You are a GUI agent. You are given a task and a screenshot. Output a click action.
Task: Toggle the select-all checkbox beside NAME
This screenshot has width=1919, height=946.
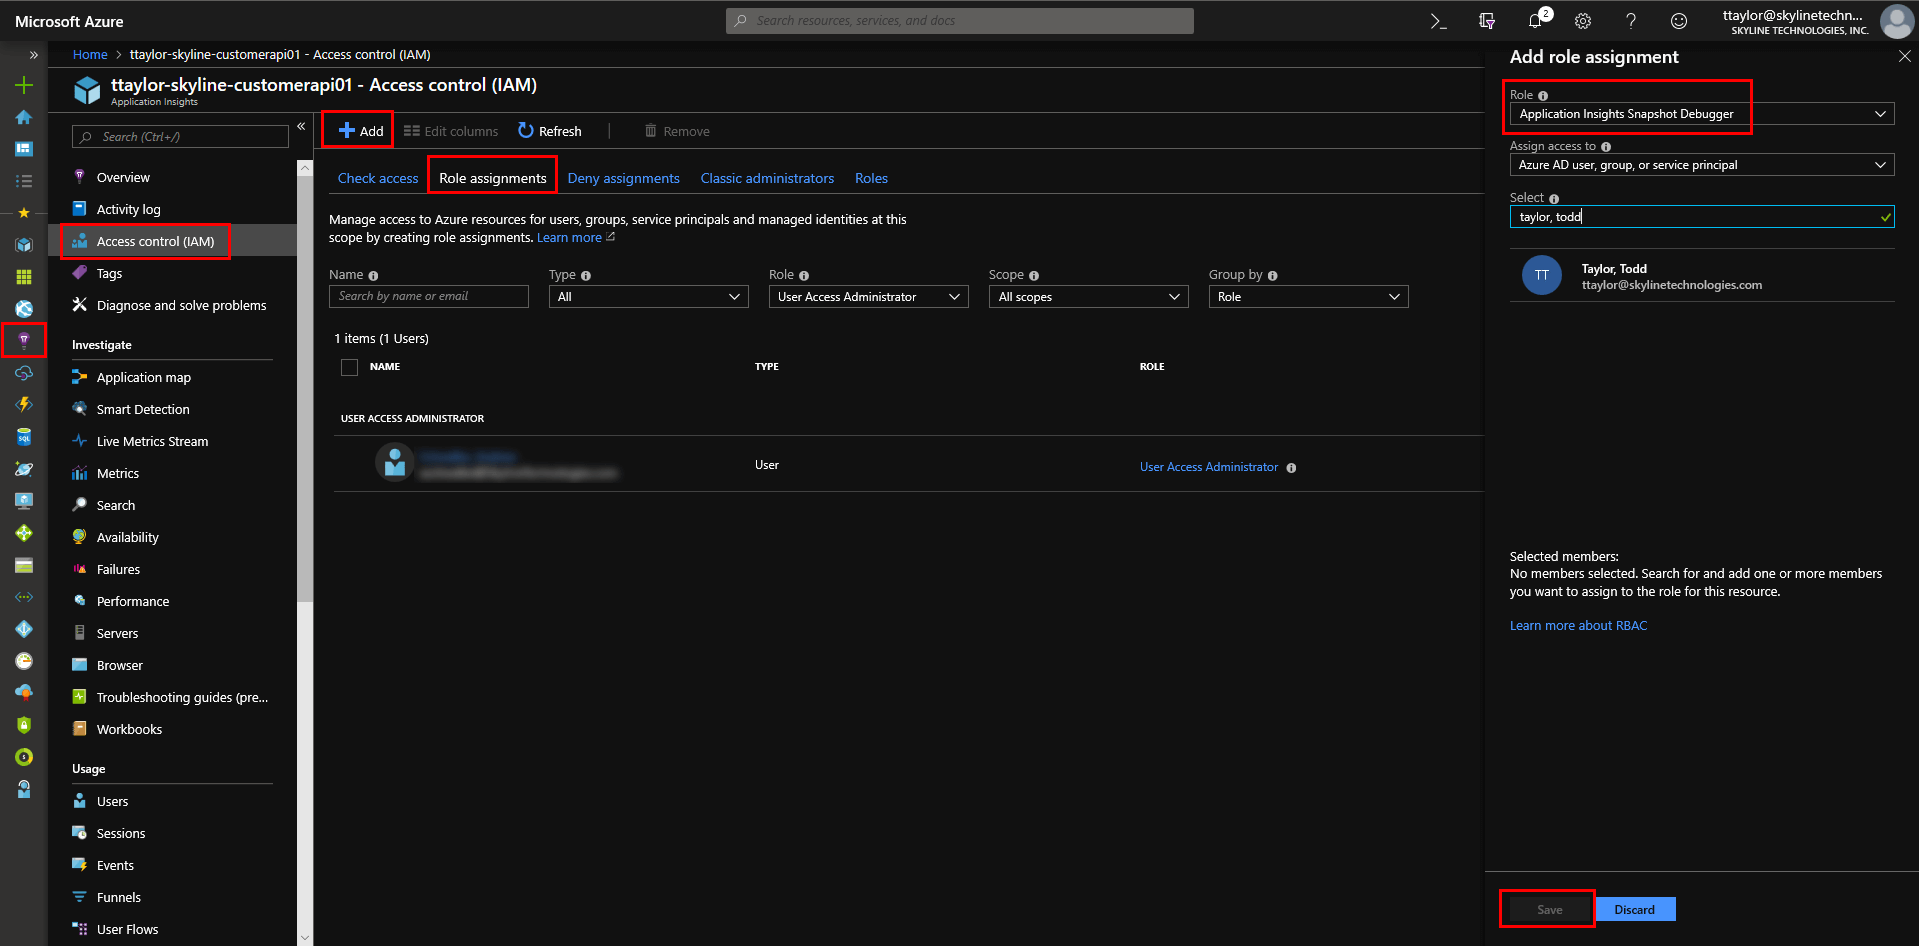coord(349,367)
